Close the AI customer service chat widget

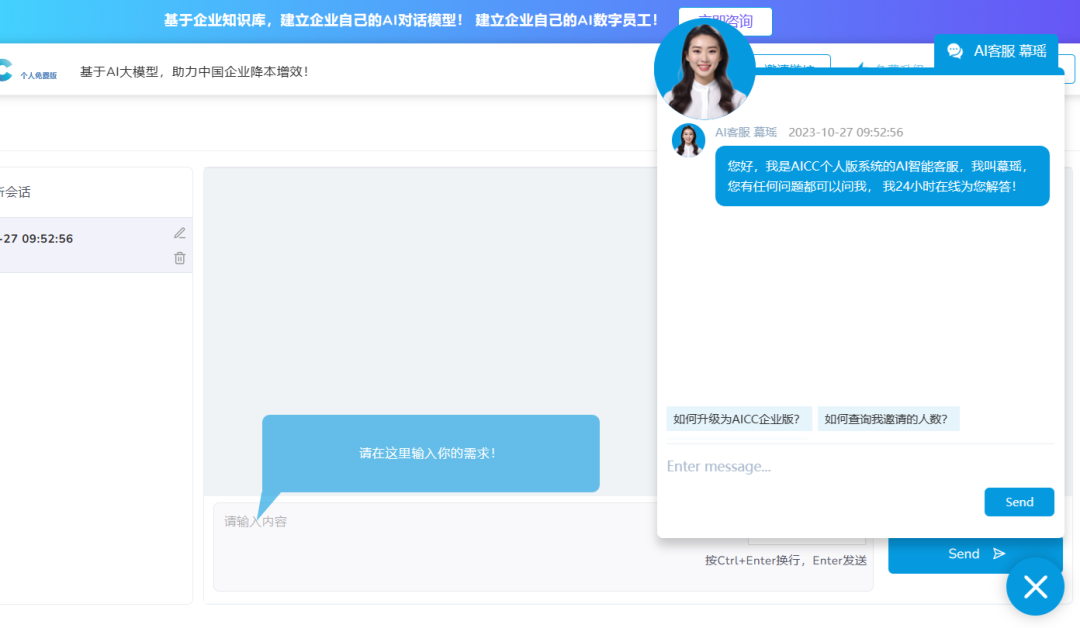[x=1035, y=586]
